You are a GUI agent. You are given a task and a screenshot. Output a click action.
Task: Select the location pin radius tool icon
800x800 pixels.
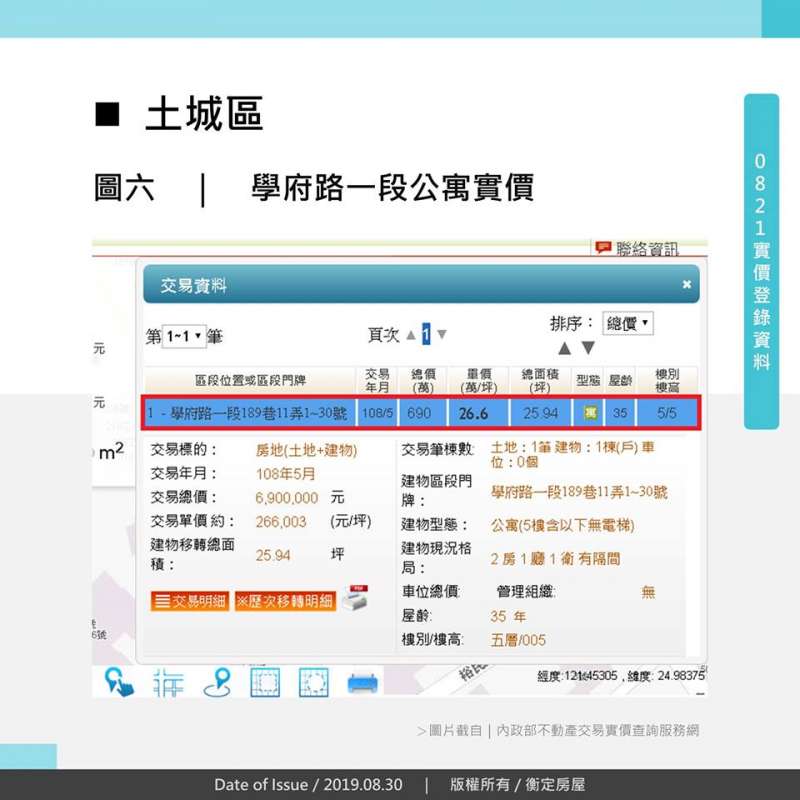click(x=217, y=682)
